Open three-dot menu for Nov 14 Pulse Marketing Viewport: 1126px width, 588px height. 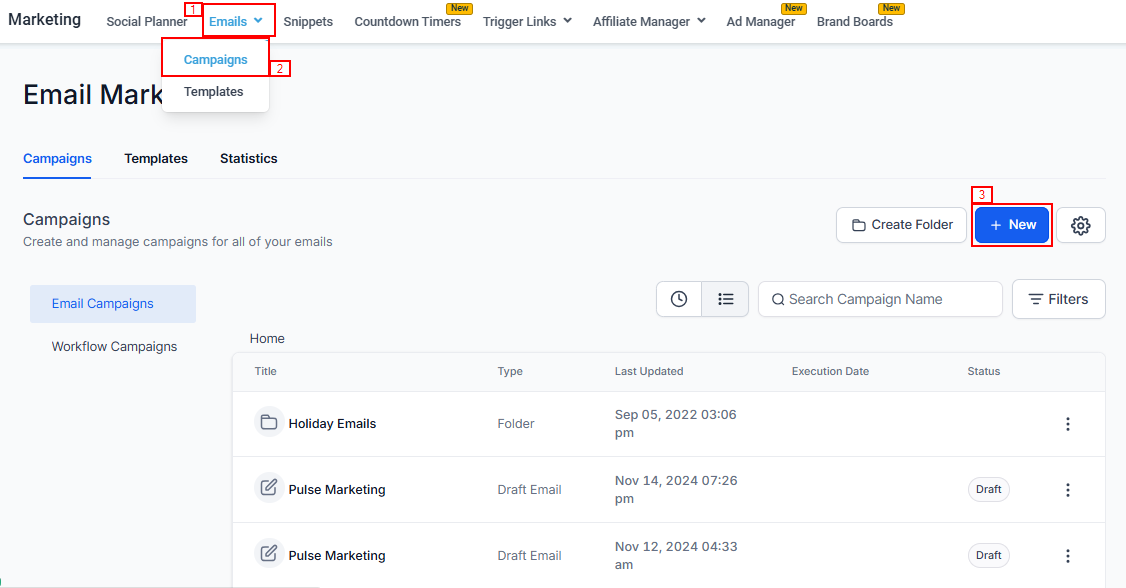click(1067, 490)
